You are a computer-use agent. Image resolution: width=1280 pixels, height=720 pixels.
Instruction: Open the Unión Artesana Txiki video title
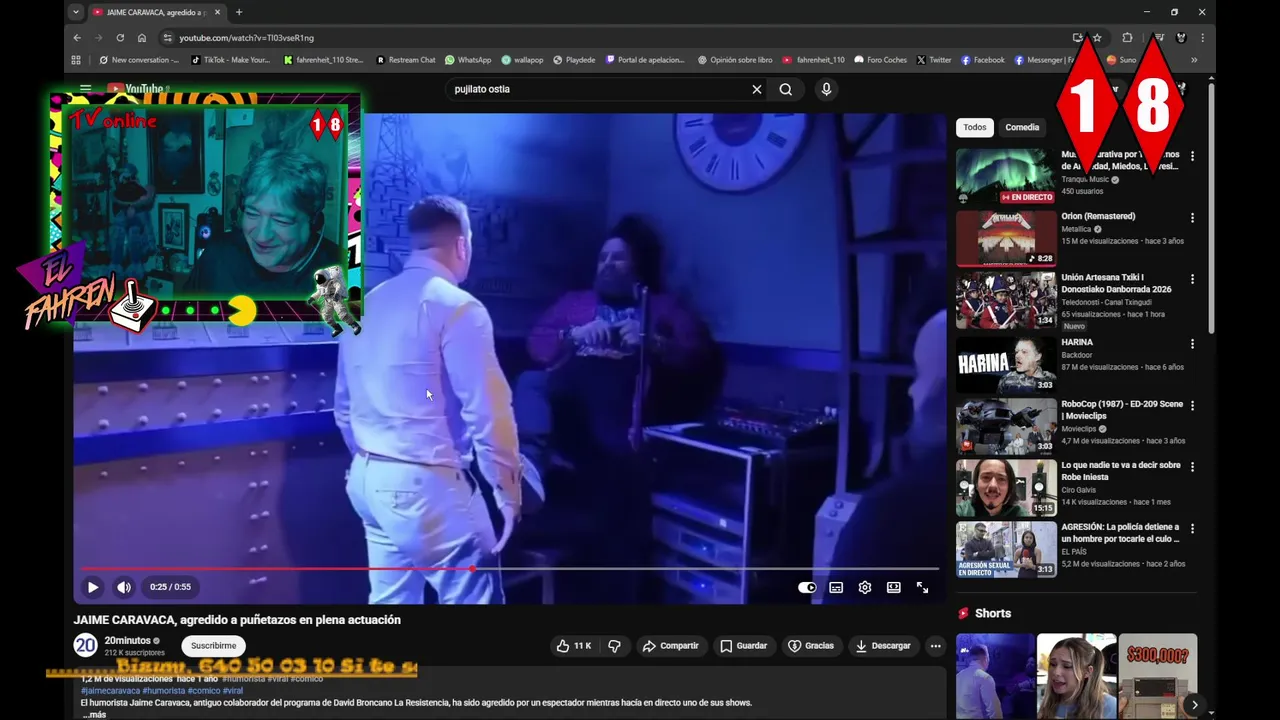coord(1116,283)
